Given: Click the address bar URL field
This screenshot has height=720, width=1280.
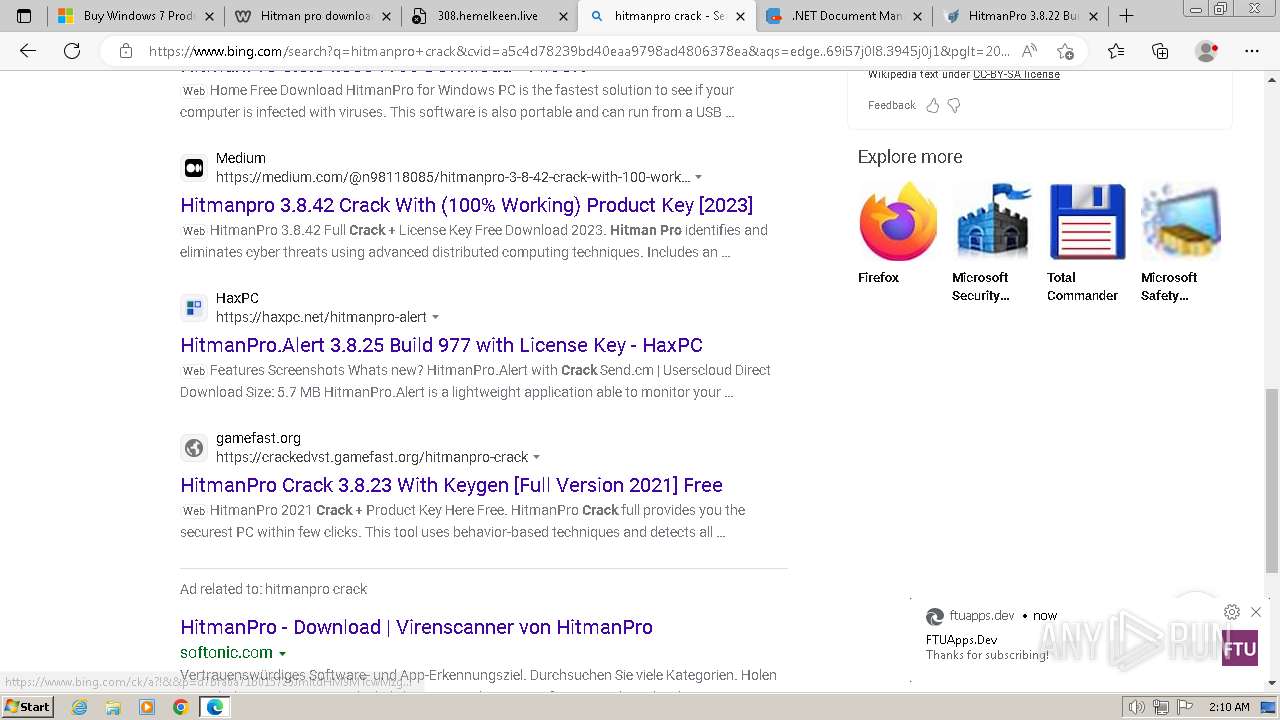Looking at the screenshot, I should 578,51.
